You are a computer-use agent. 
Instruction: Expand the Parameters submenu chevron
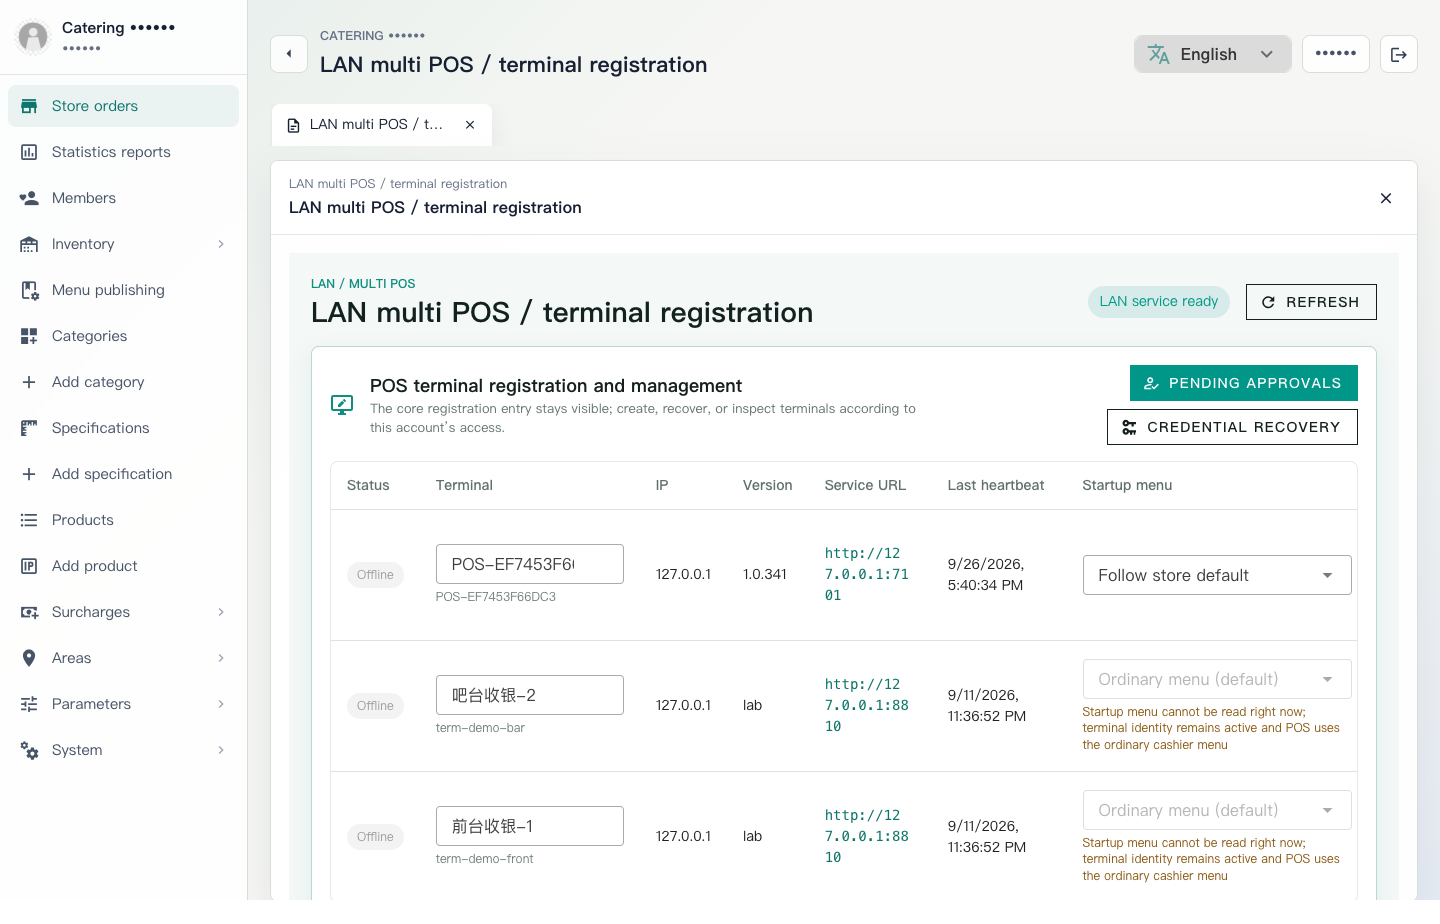coord(221,704)
